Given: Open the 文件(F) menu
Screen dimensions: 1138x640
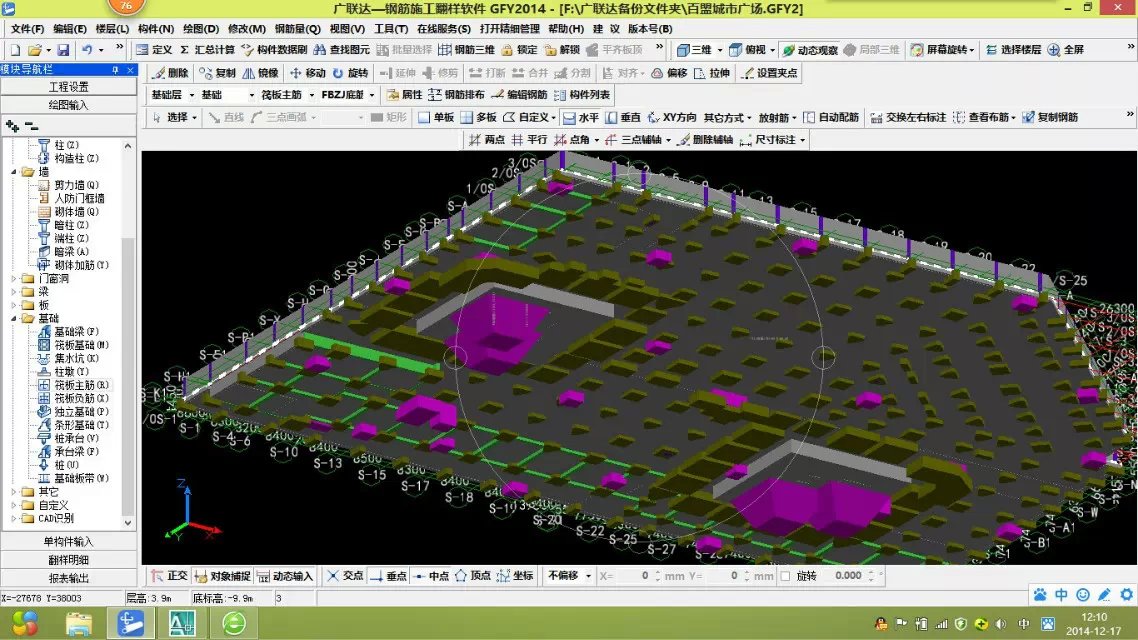Looking at the screenshot, I should [28, 29].
